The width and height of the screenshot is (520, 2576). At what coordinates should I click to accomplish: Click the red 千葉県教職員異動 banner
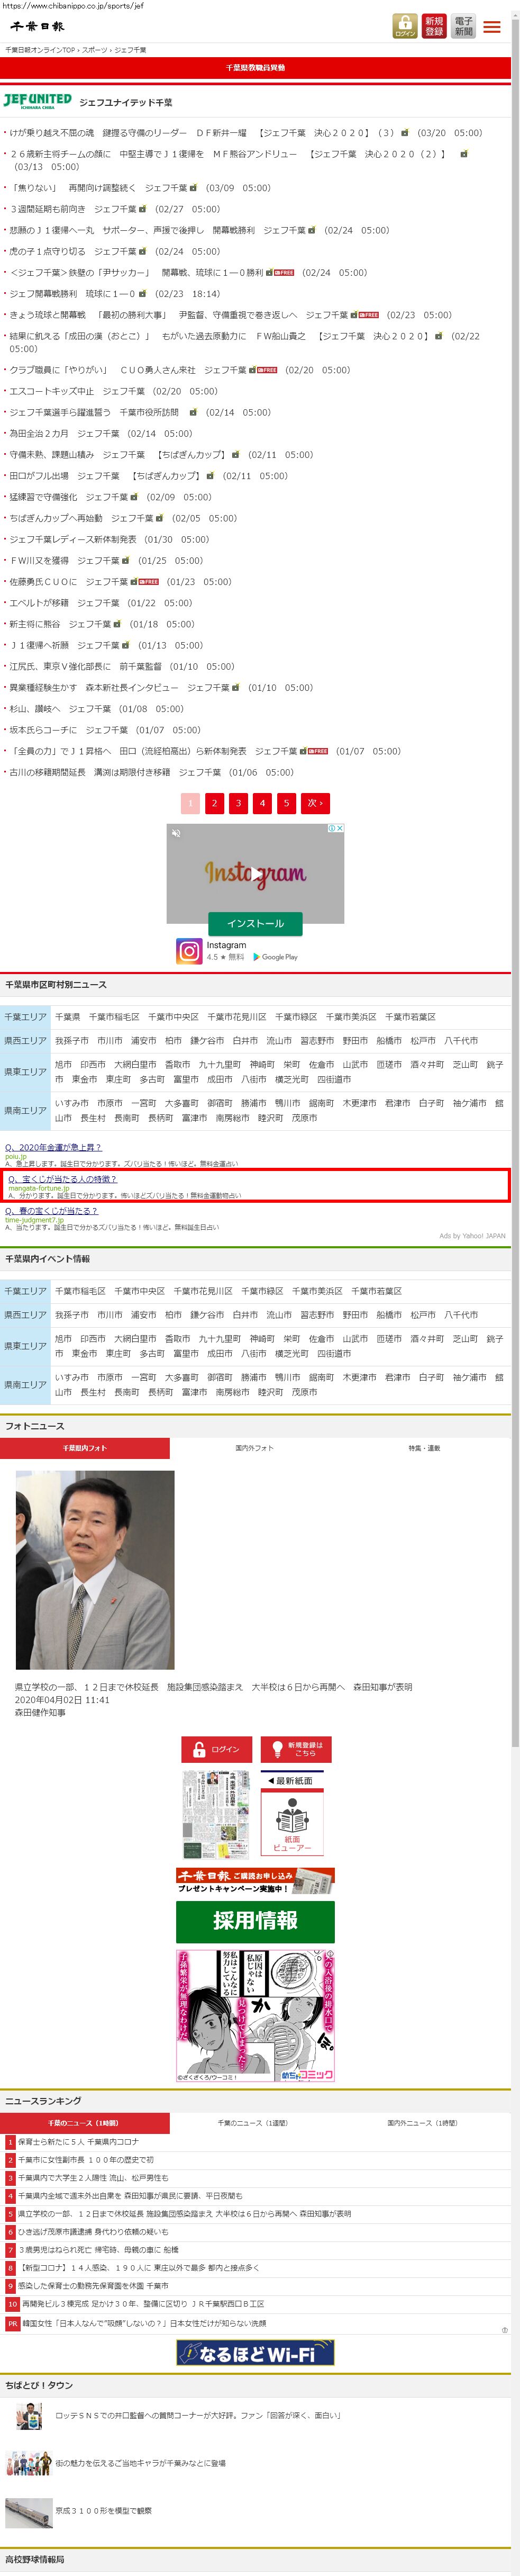click(x=255, y=68)
